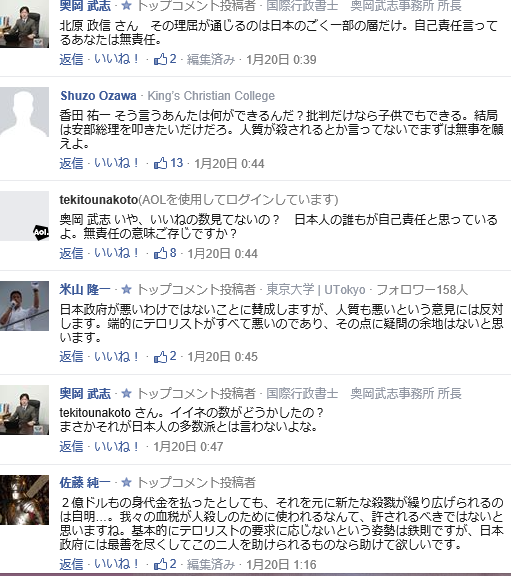Reply to Shuzo Ozawa's comment
The image size is (511, 576).
(x=71, y=163)
